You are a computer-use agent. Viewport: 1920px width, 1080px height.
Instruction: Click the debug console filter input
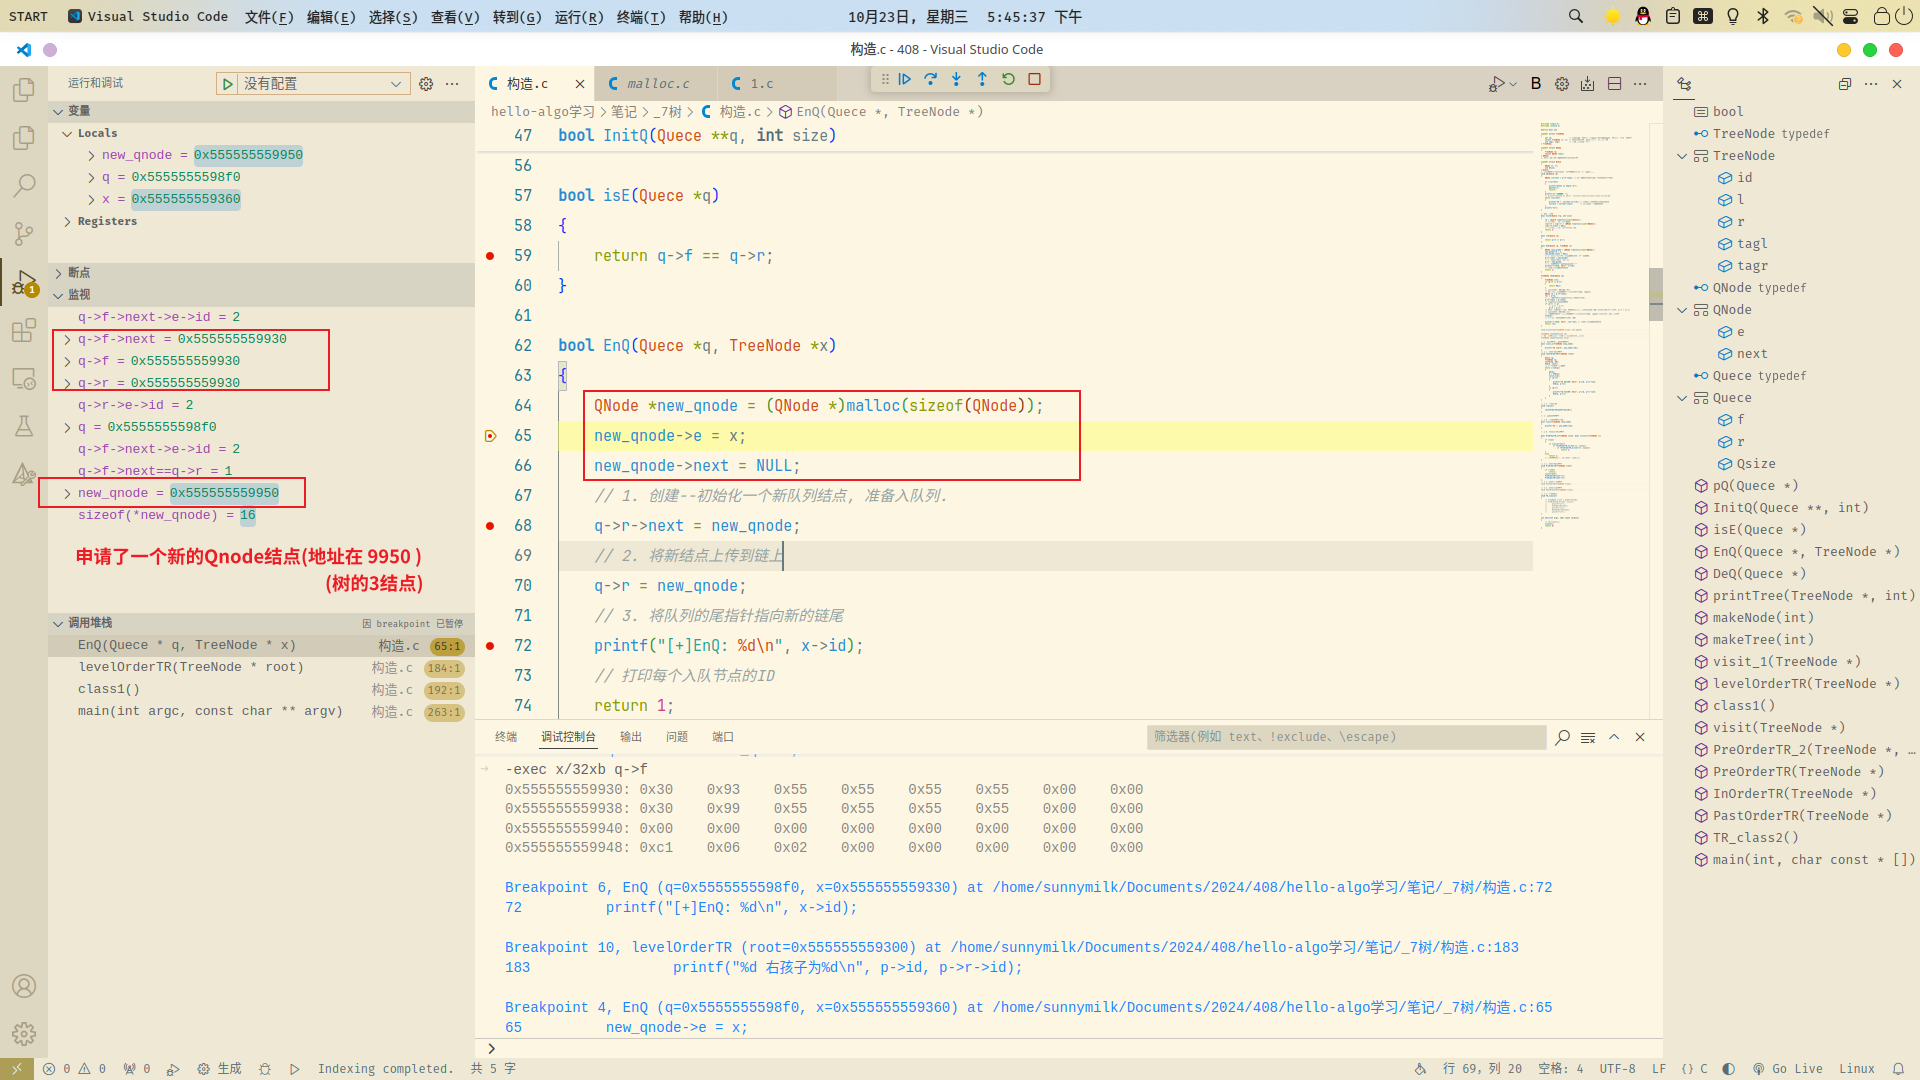coord(1345,737)
